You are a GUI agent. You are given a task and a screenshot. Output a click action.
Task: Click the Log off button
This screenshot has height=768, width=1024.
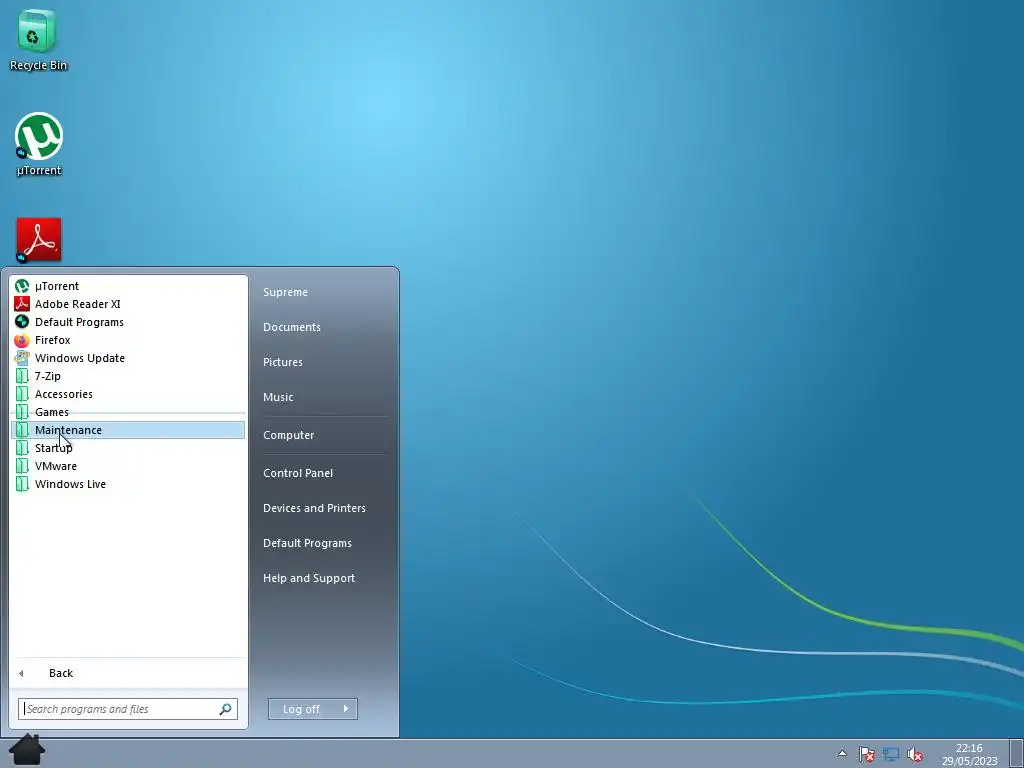click(302, 709)
